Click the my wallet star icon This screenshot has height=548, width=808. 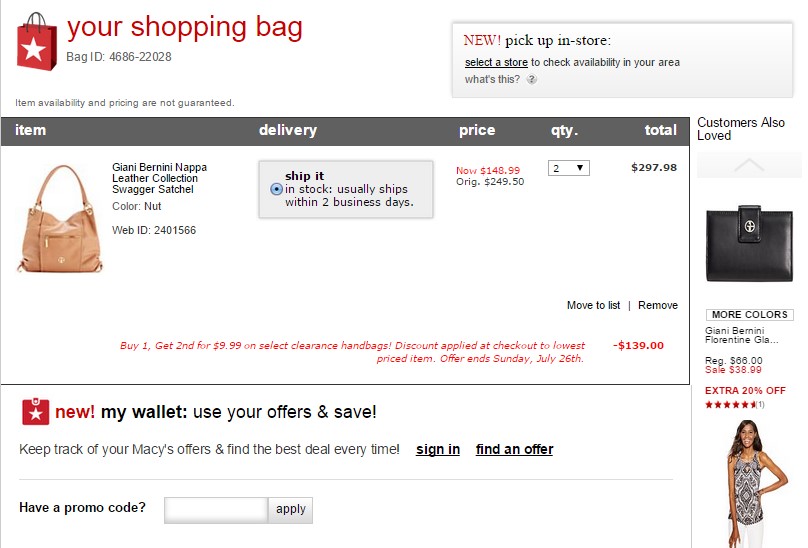coord(35,411)
